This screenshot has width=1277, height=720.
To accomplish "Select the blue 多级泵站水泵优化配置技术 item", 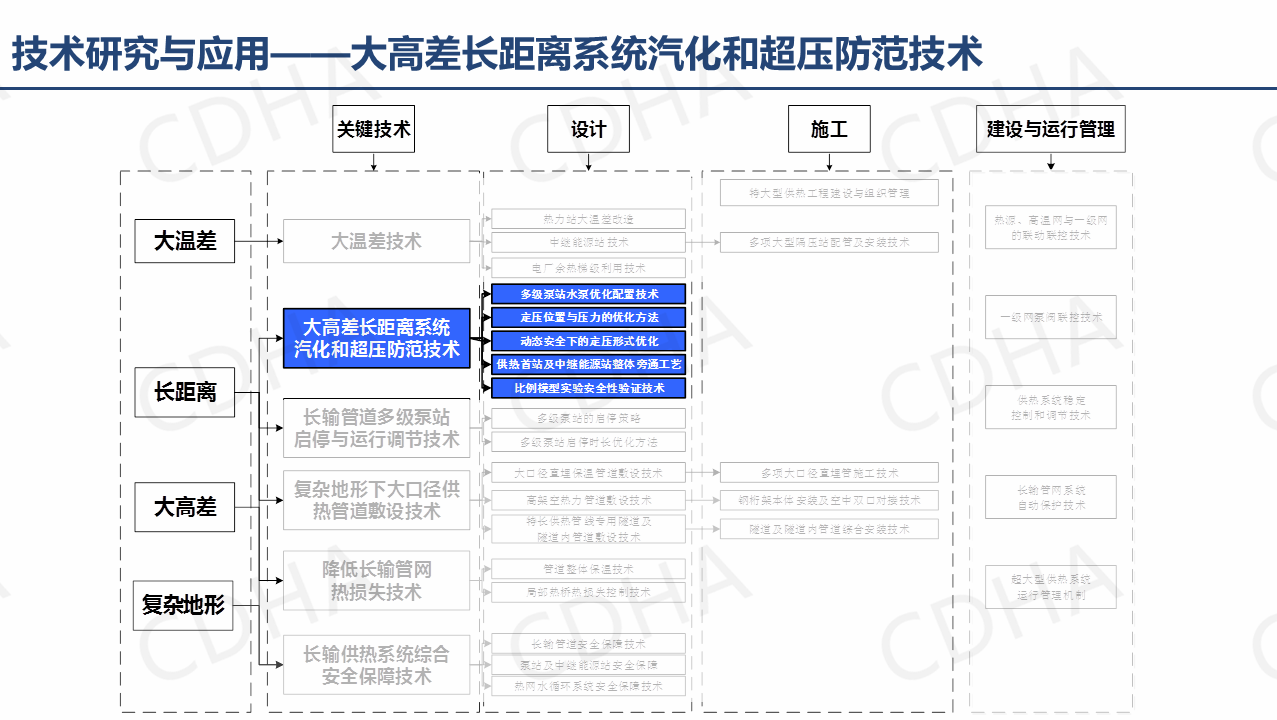I will (x=589, y=294).
